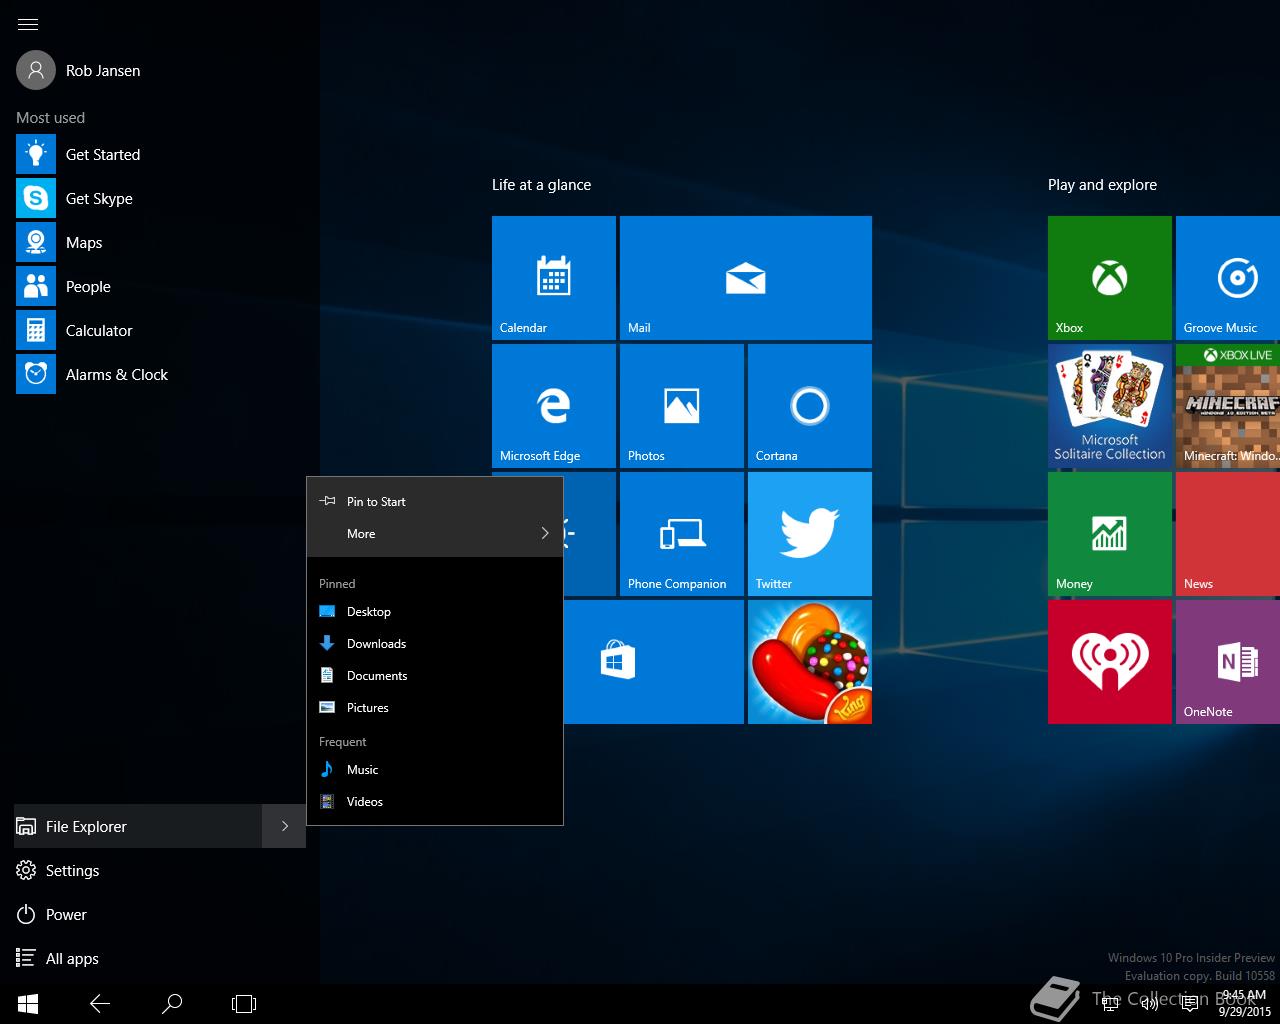Open the taskbar search icon
Image resolution: width=1280 pixels, height=1024 pixels.
click(172, 1003)
